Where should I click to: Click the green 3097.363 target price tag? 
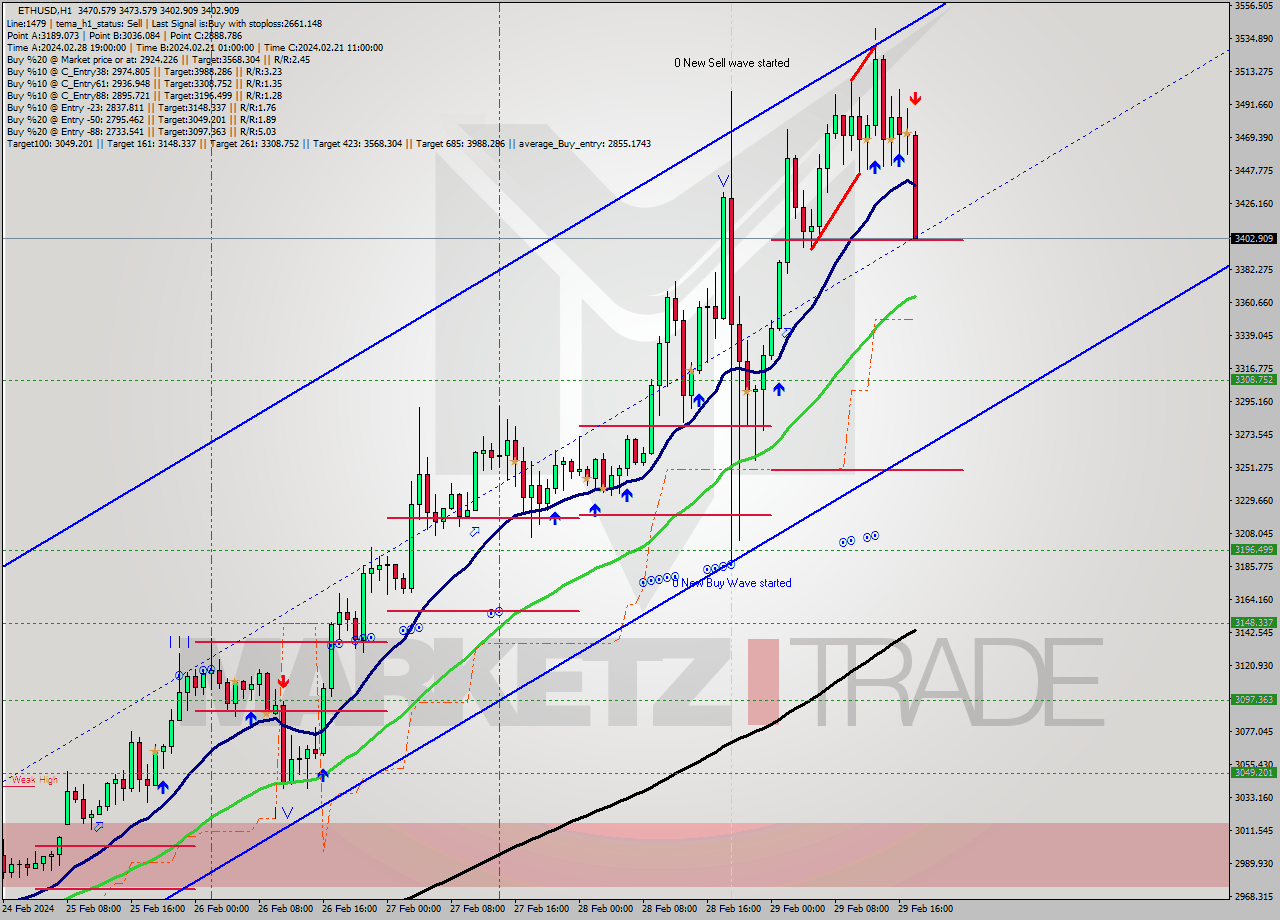coord(1254,700)
